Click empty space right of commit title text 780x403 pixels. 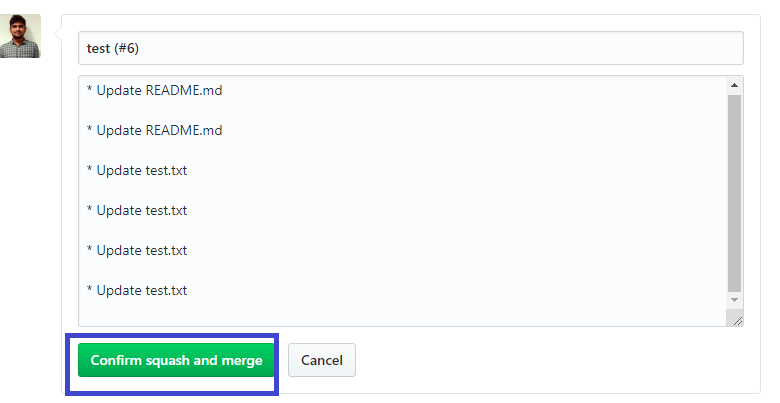pyautogui.click(x=450, y=48)
